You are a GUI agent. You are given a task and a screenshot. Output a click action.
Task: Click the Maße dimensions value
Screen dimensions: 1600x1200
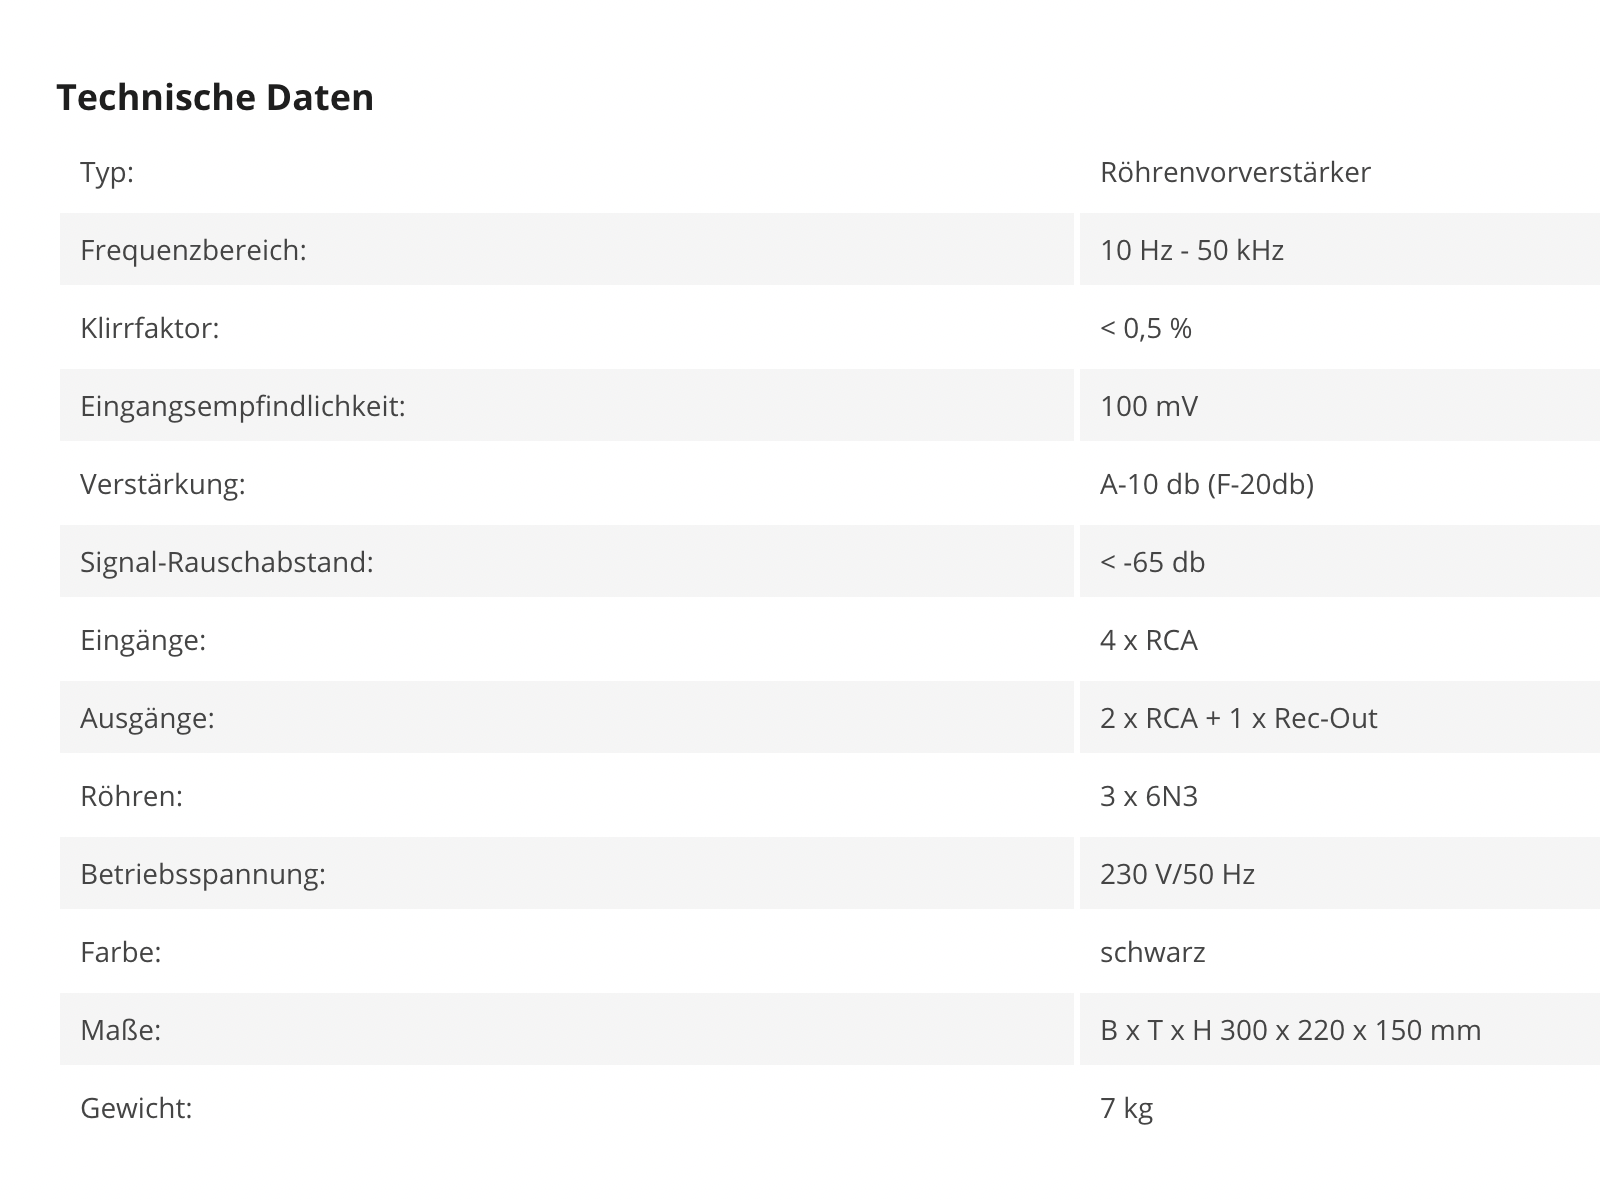pos(1291,1030)
